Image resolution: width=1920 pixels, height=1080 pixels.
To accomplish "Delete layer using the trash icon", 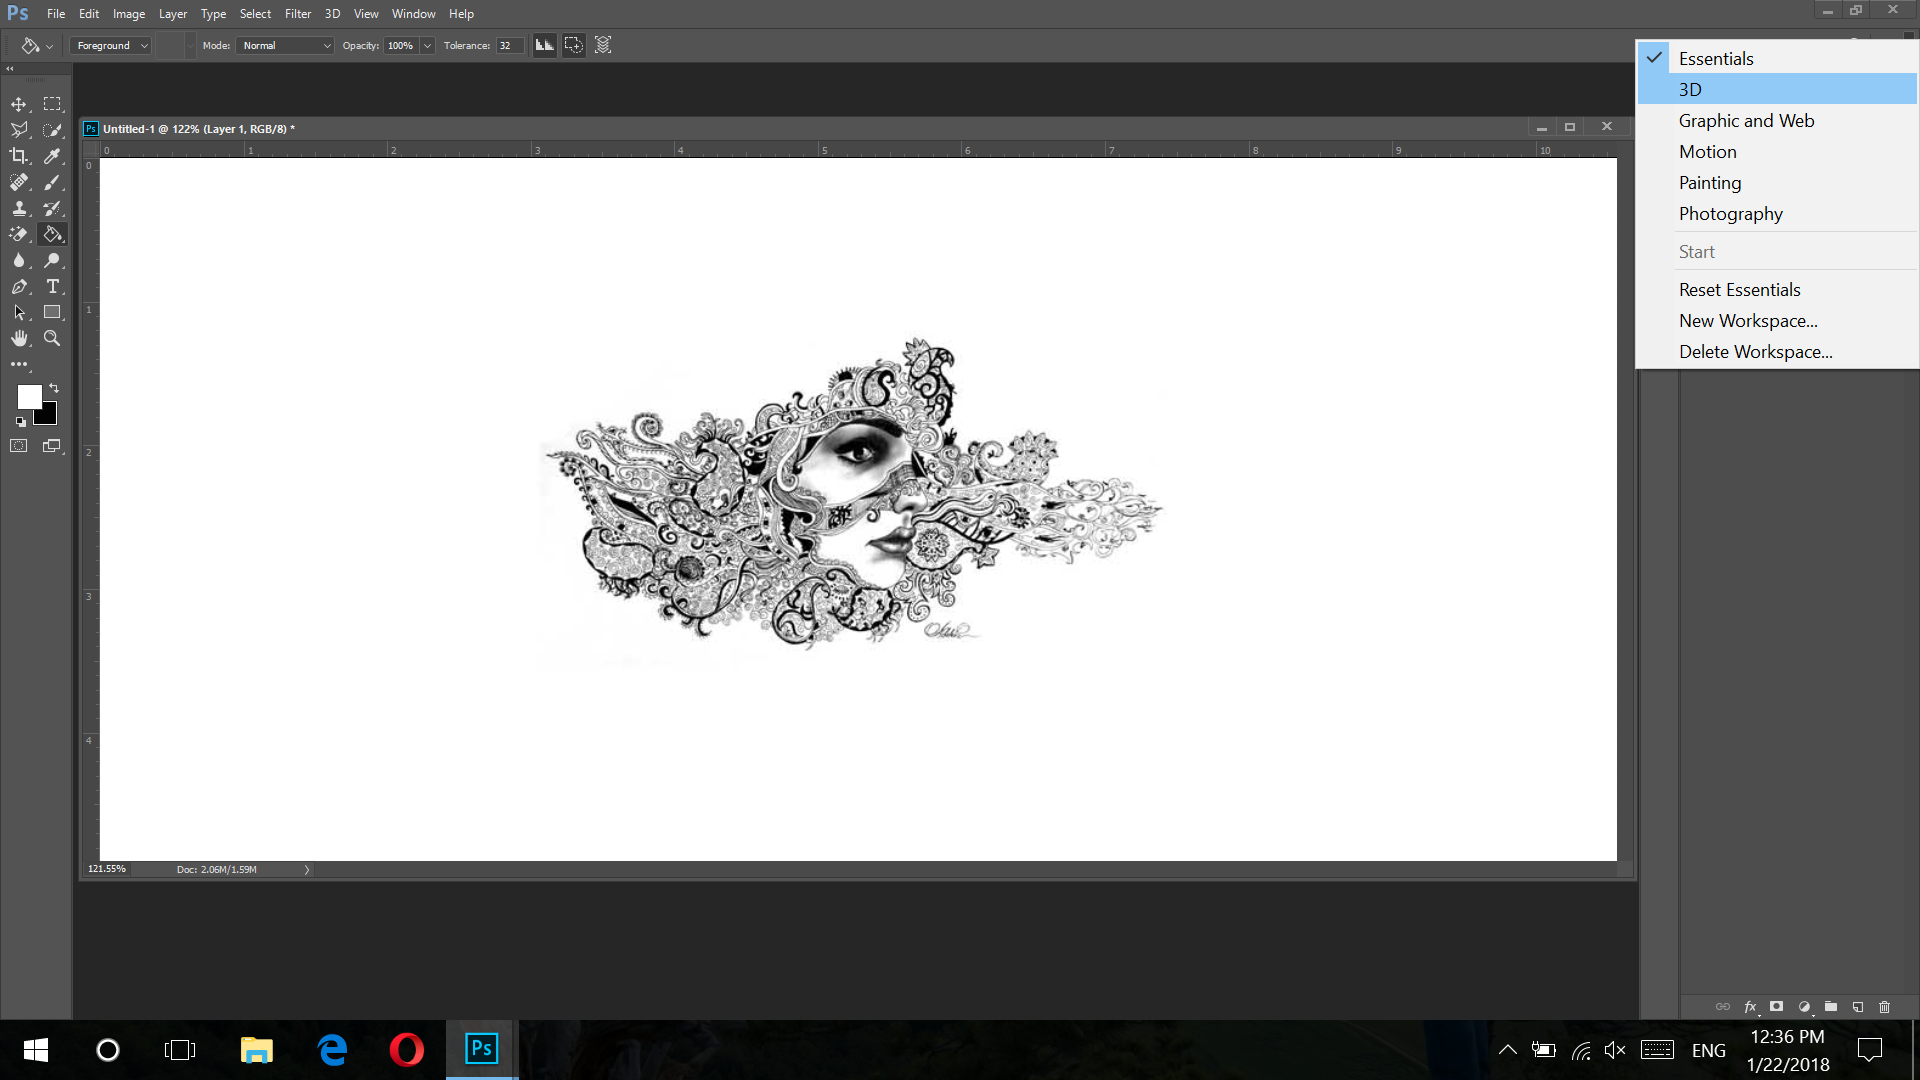I will (1886, 1007).
